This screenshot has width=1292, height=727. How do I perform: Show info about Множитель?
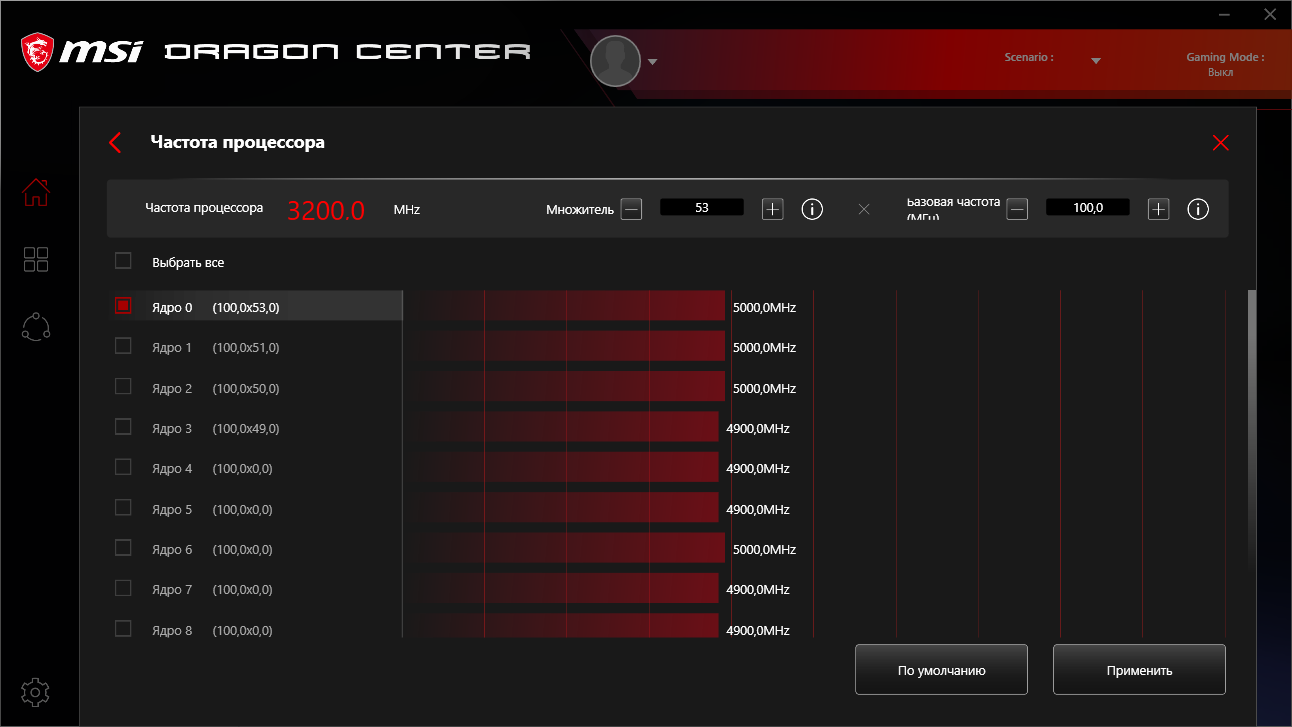coord(812,209)
